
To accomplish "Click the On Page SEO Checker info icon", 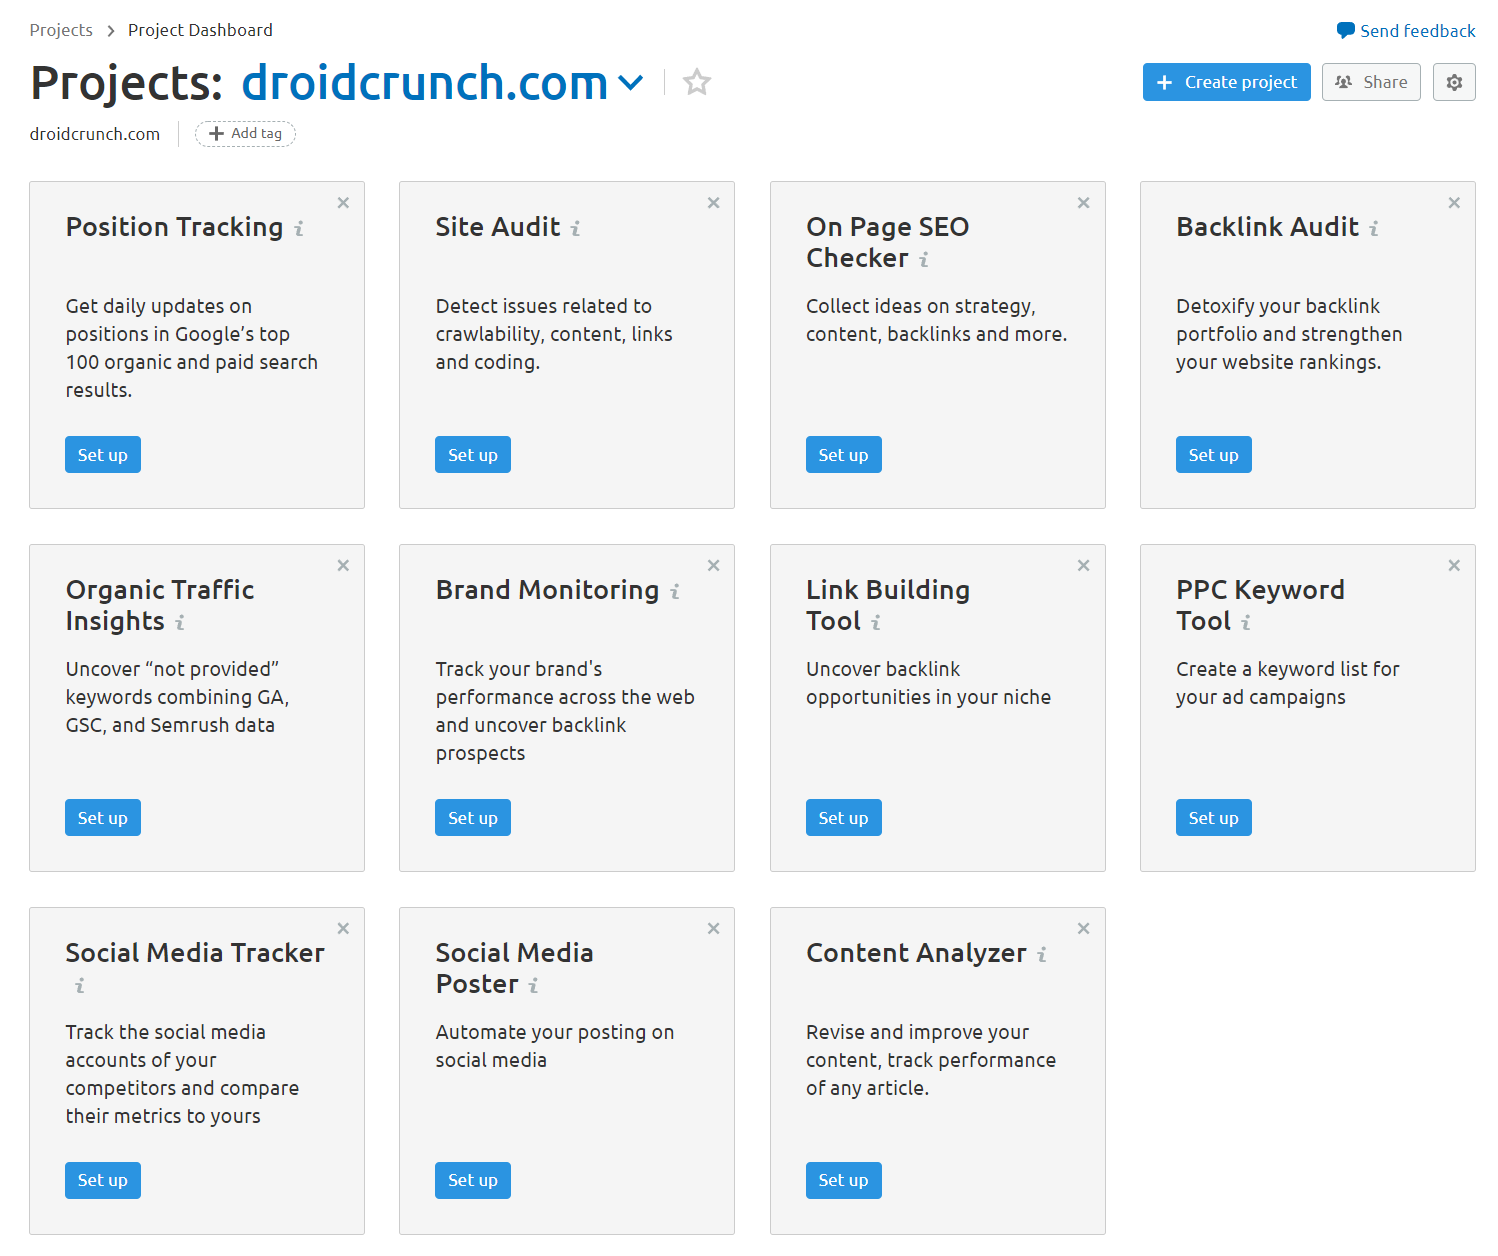I will [x=923, y=260].
